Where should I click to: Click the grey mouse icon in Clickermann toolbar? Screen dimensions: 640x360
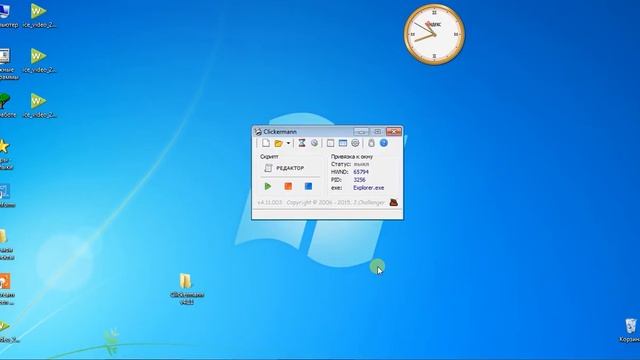(x=371, y=143)
